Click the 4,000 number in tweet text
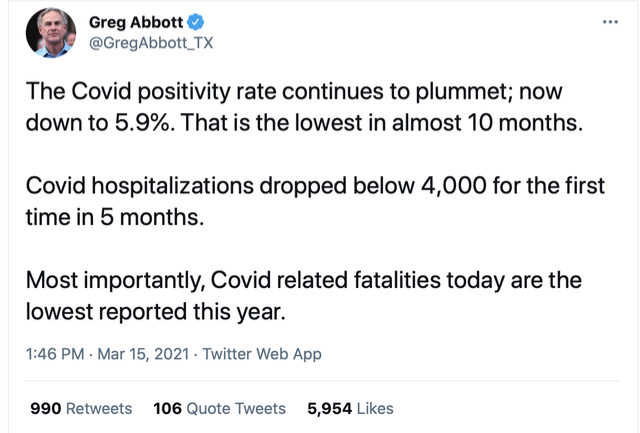The image size is (640, 433). (x=453, y=186)
